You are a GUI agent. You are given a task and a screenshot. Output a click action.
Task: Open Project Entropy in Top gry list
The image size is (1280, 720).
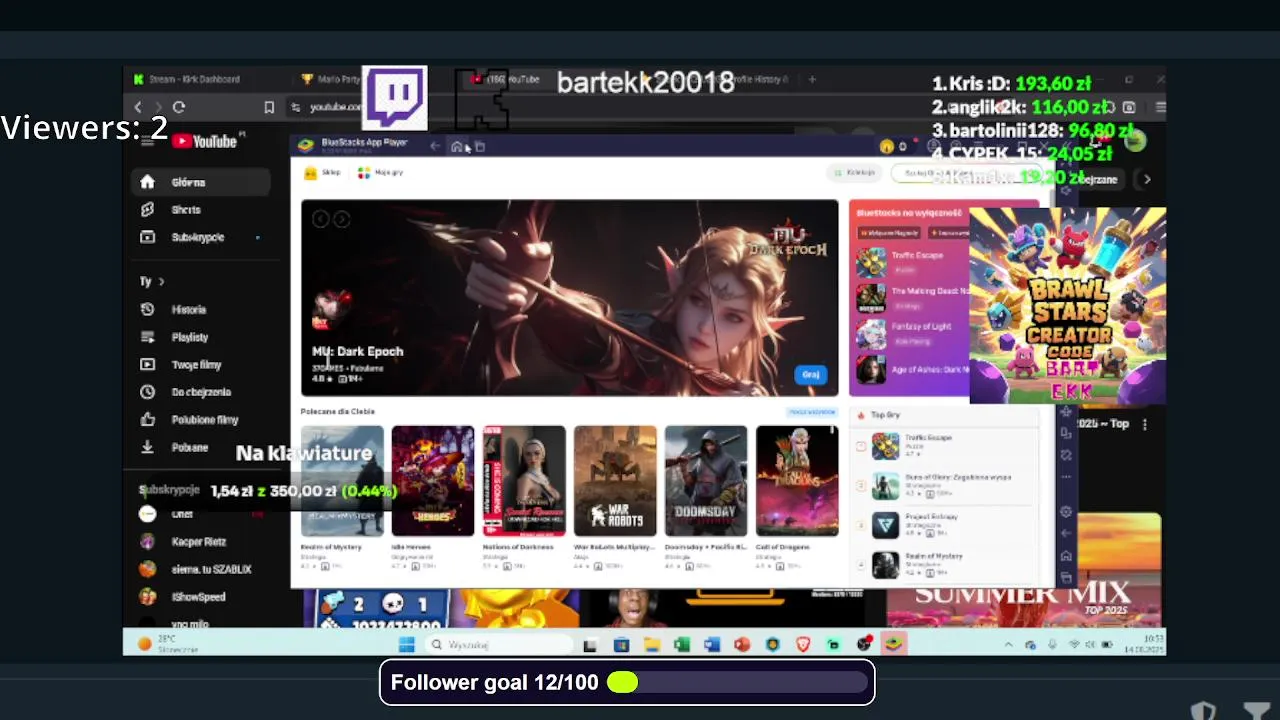[940, 525]
